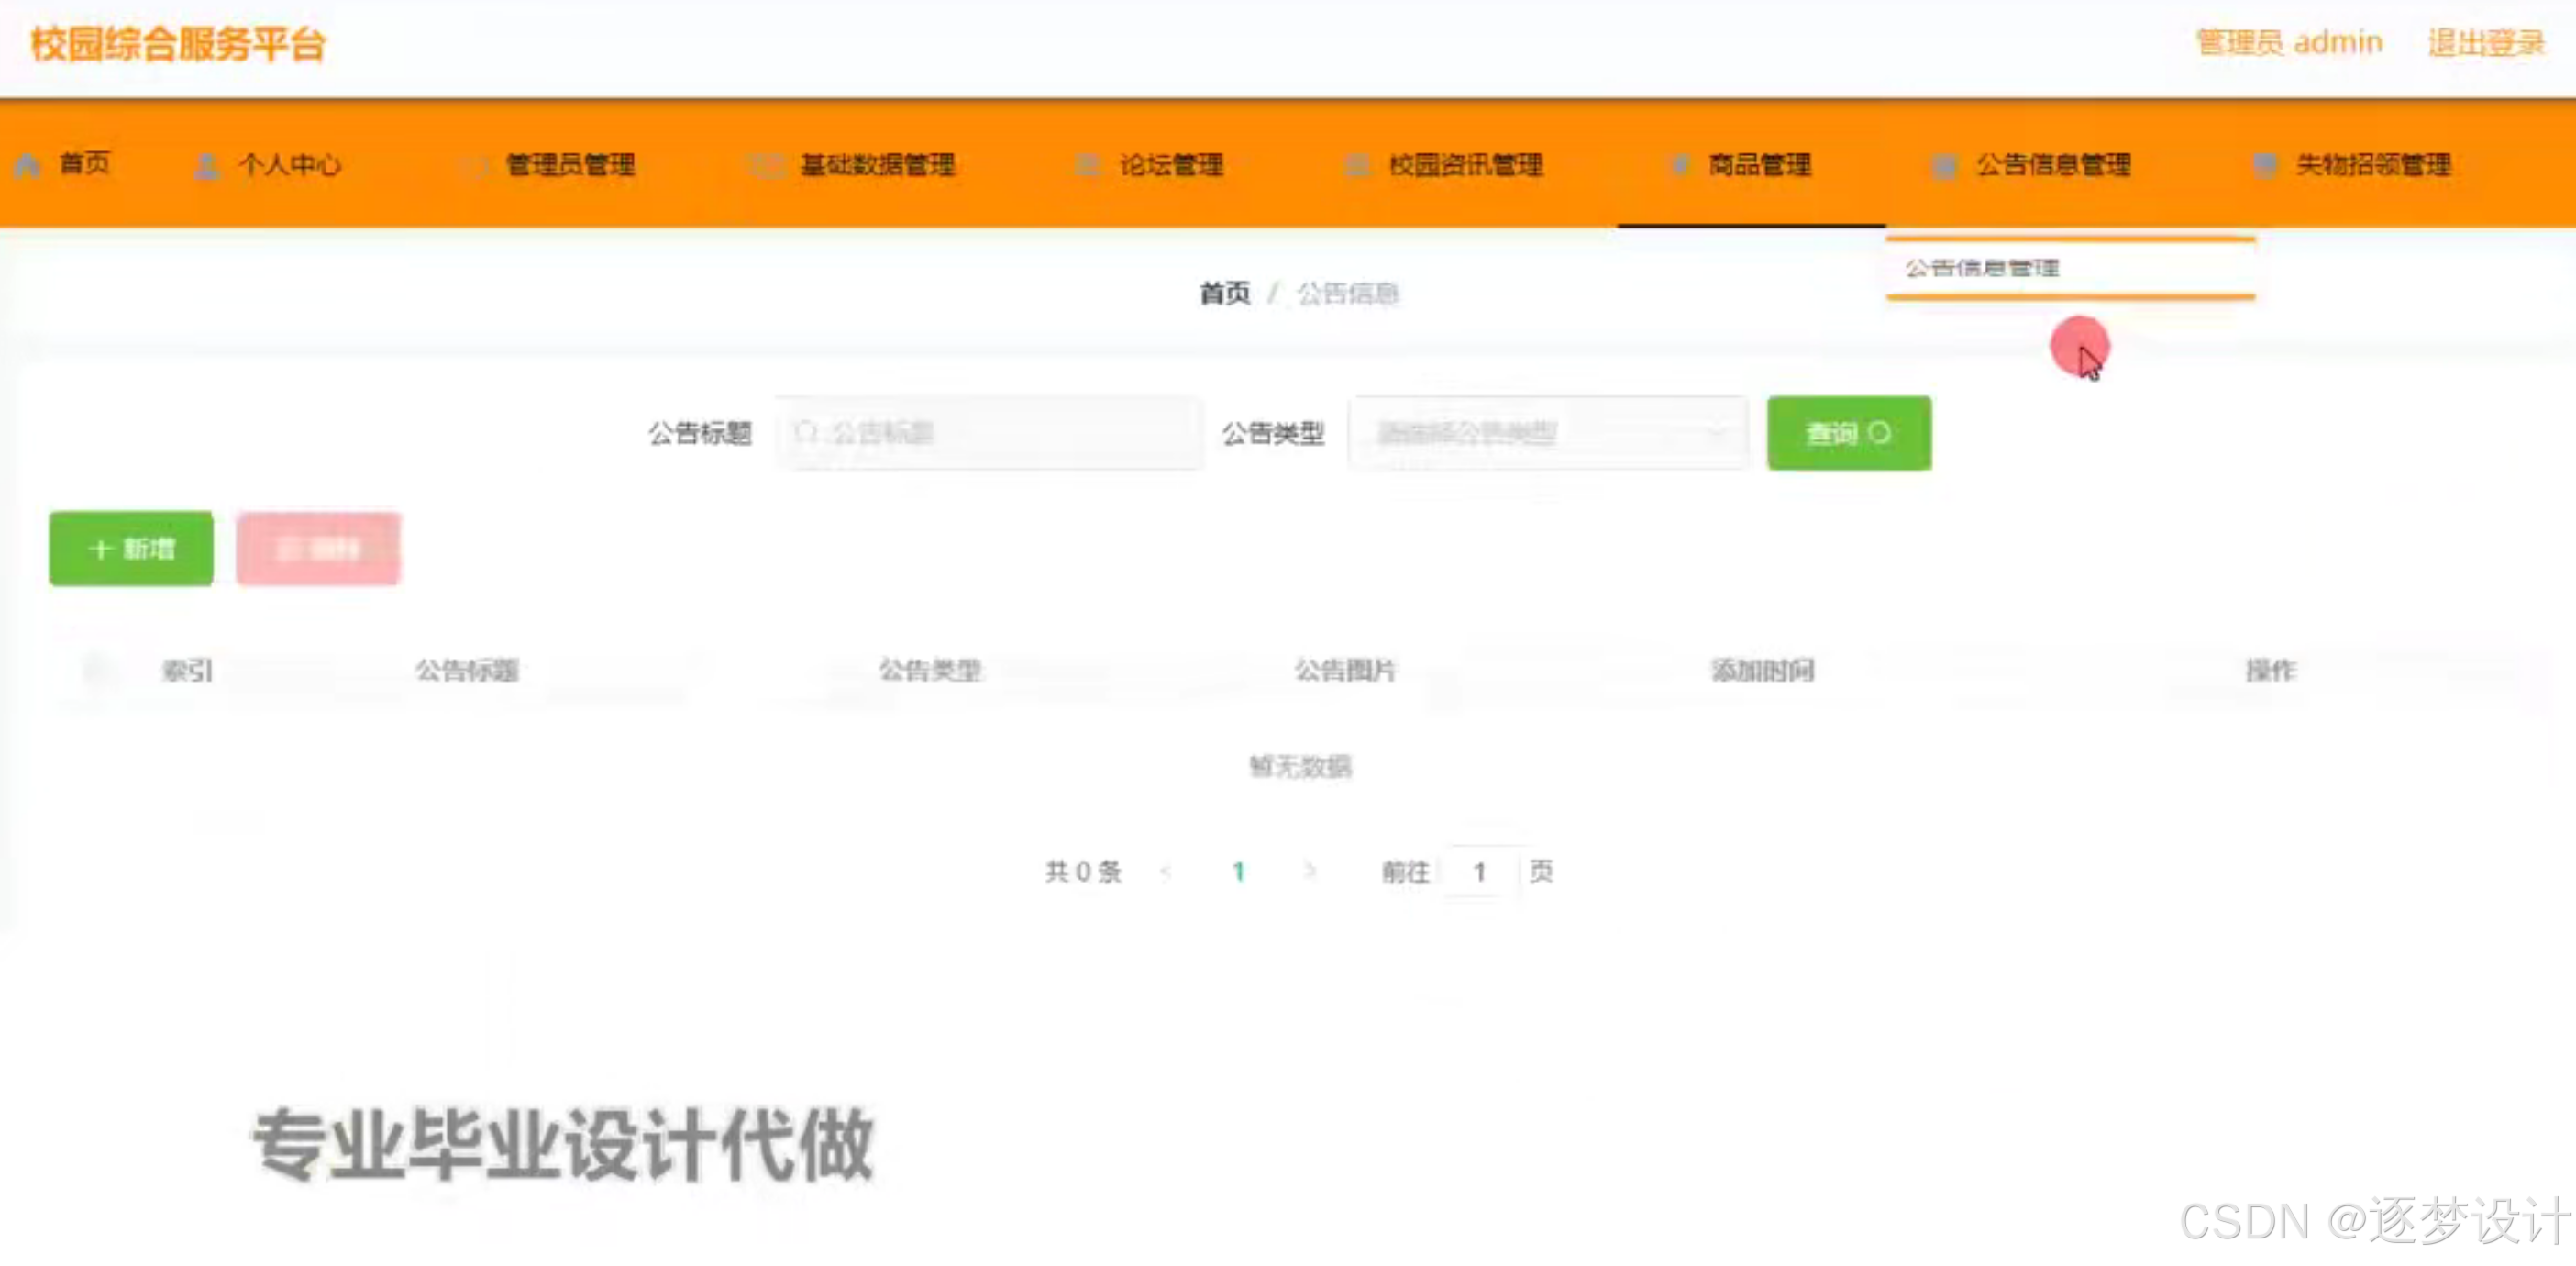Open 基础数据管理 via its icon
Viewport: 2576px width, 1266px height.
click(x=766, y=166)
